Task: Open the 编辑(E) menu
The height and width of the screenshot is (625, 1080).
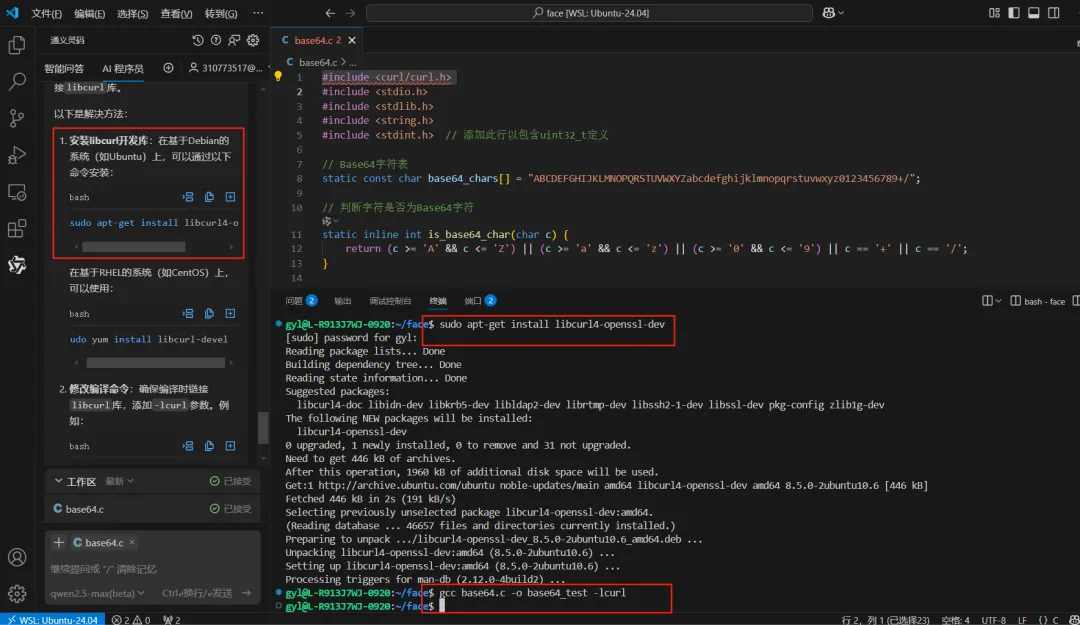Action: point(90,14)
